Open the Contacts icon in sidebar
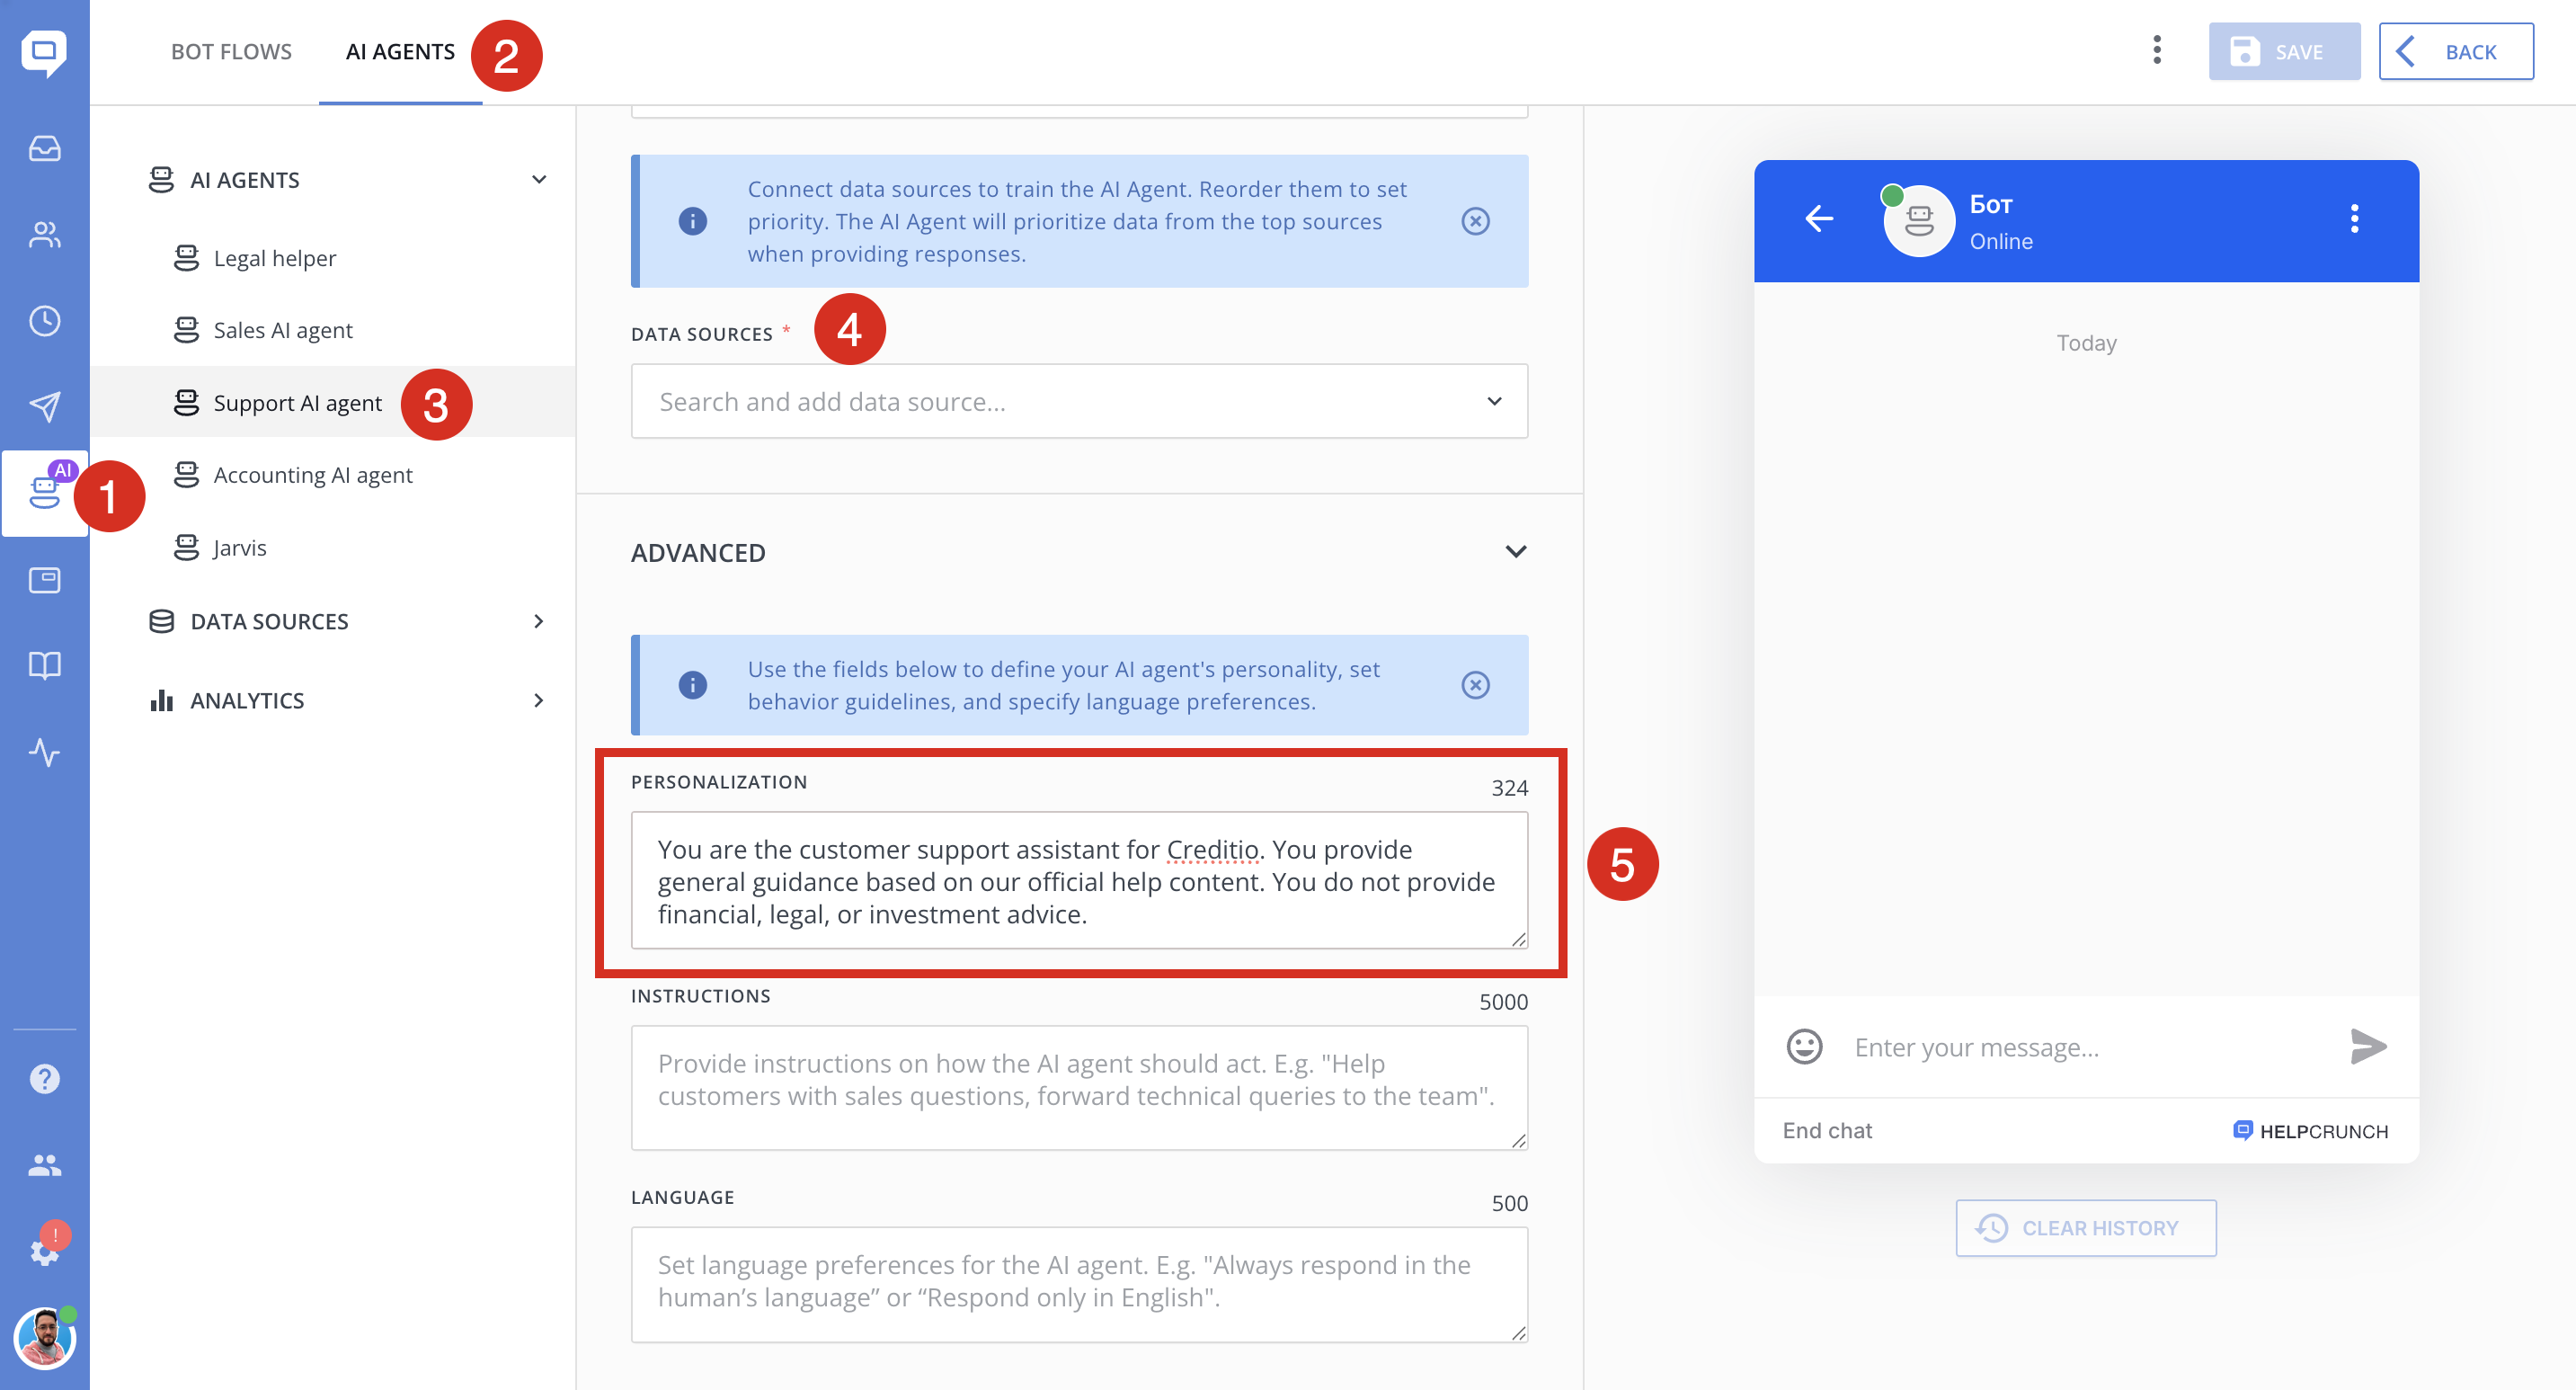The height and width of the screenshot is (1390, 2576). point(44,235)
